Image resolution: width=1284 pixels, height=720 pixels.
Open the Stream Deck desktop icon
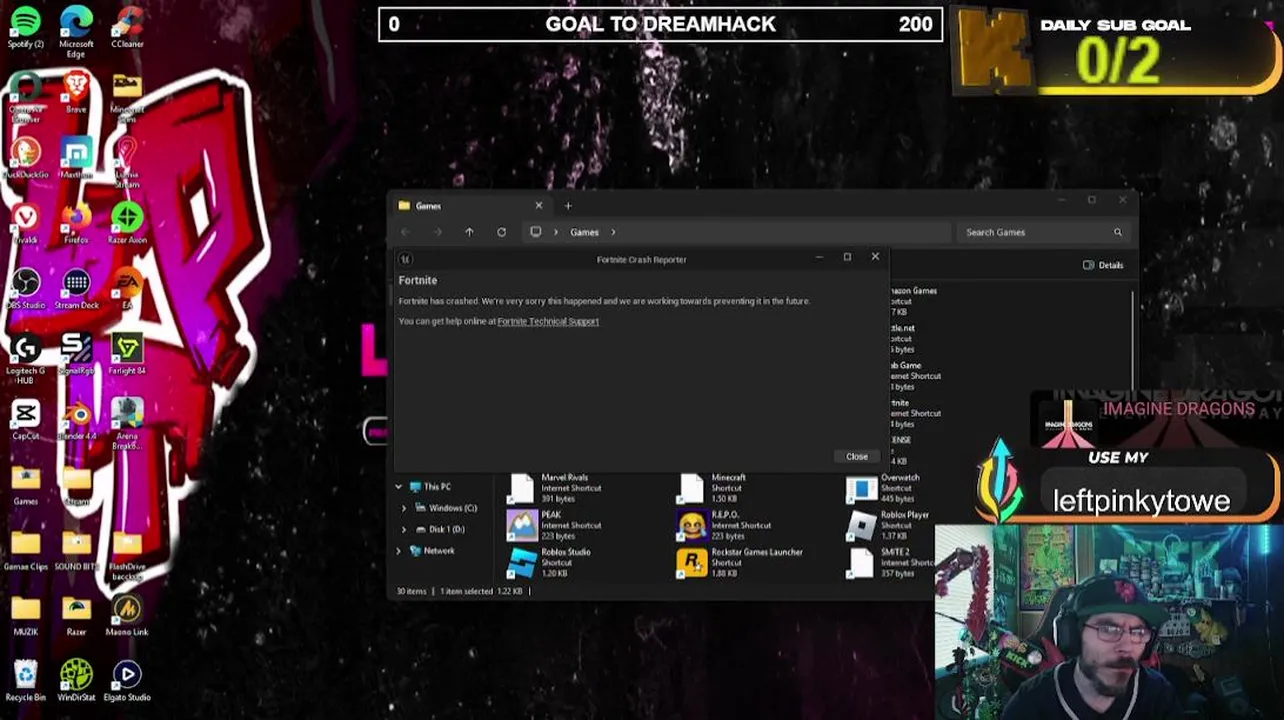pyautogui.click(x=76, y=289)
